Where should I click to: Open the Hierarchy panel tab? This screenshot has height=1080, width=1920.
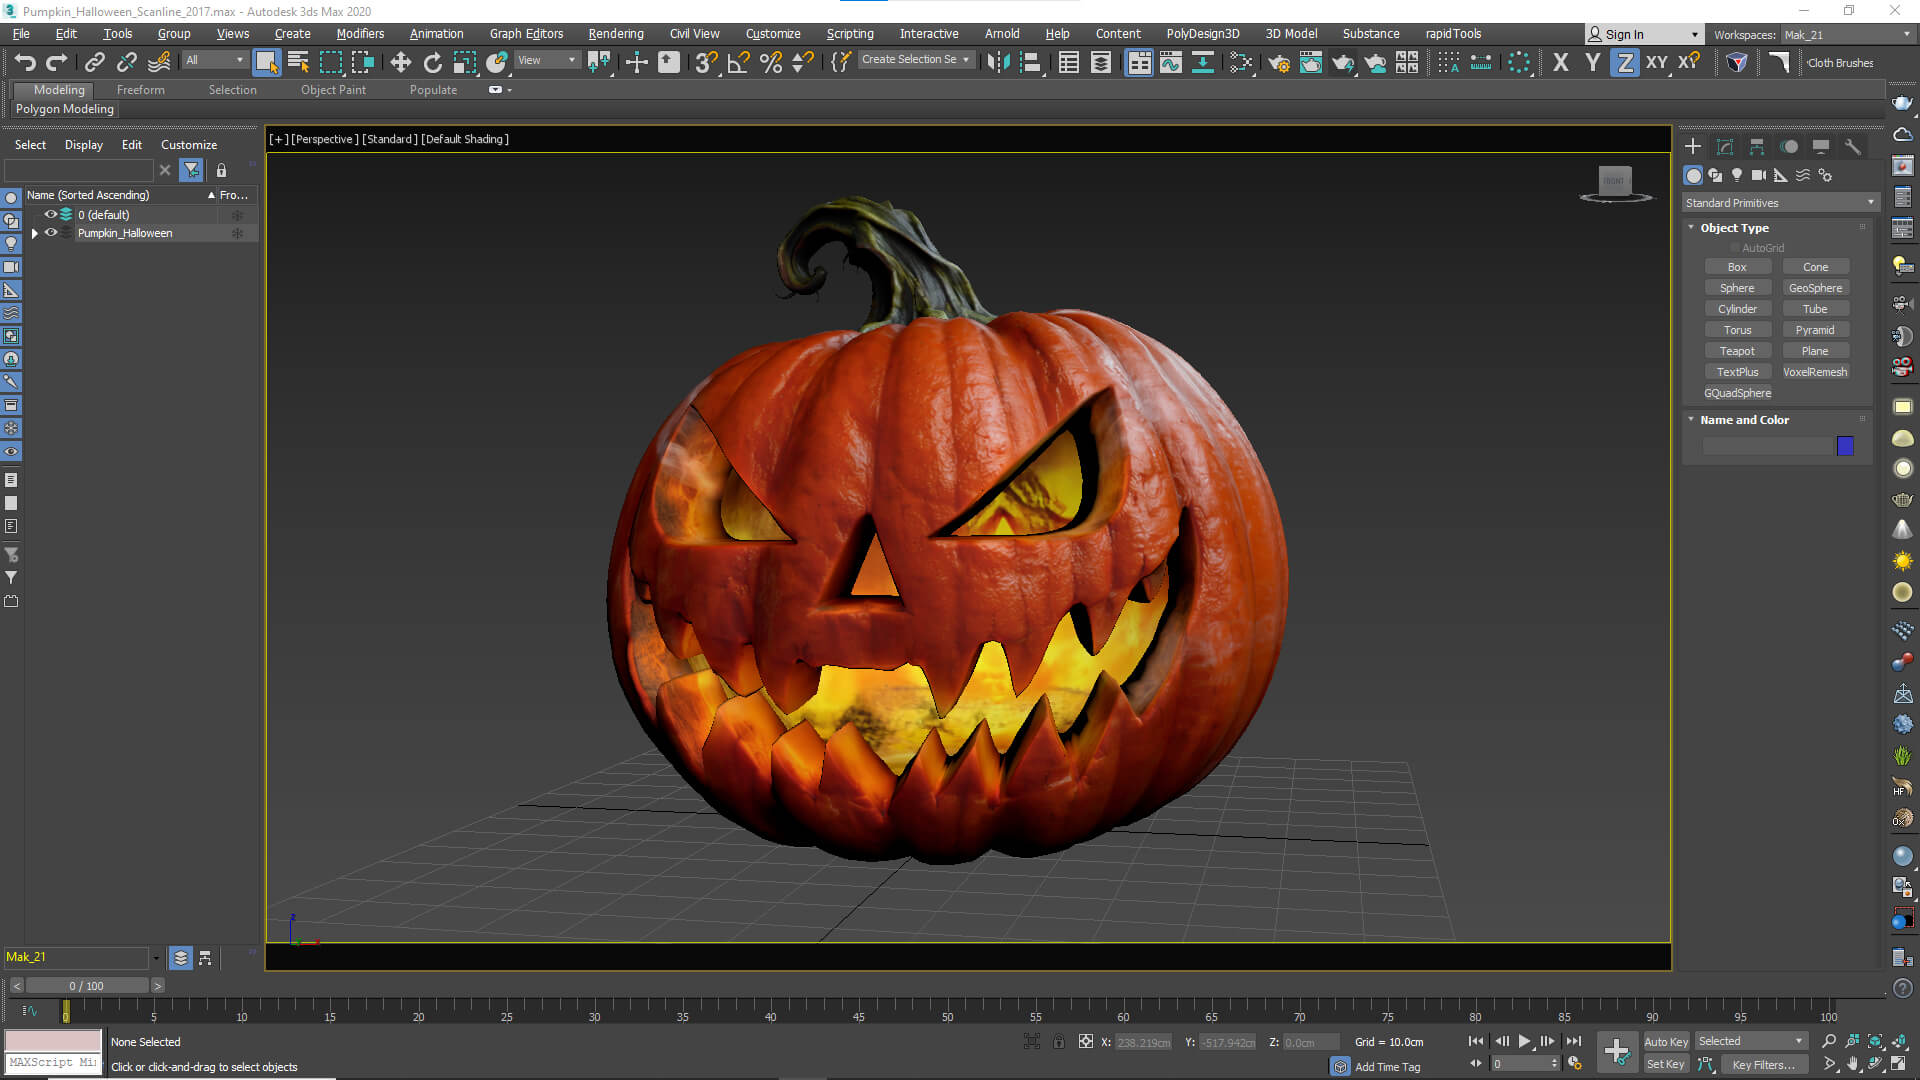(x=1757, y=147)
